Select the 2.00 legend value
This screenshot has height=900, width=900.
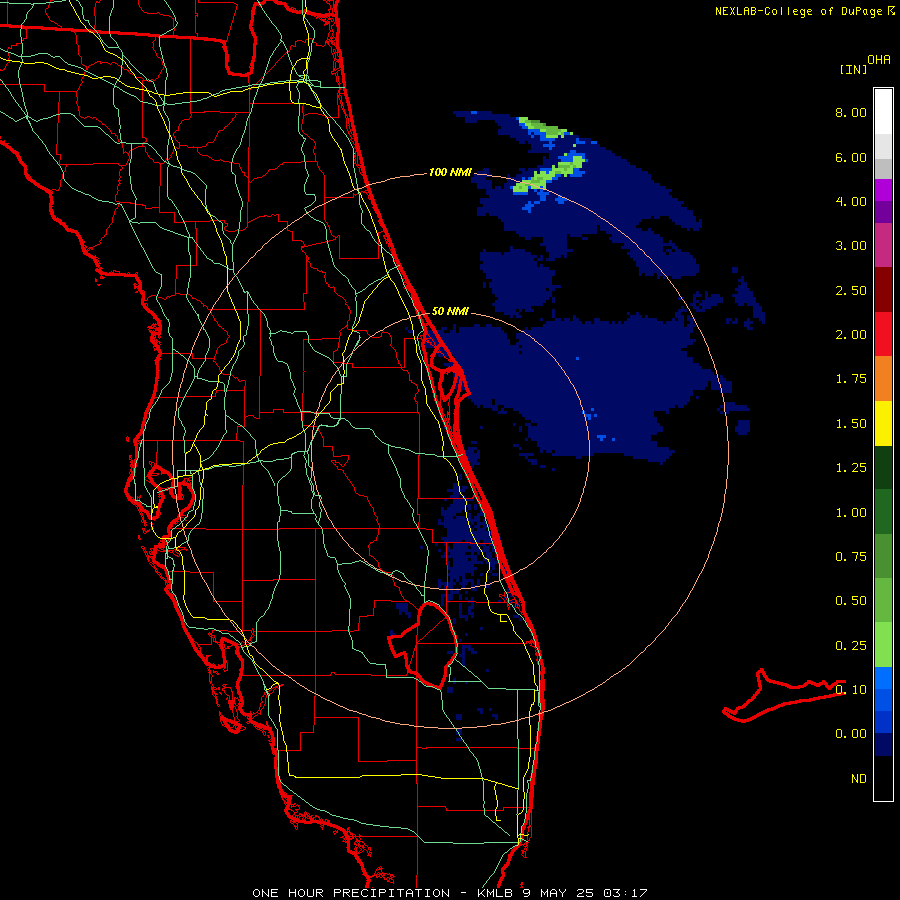coord(851,335)
